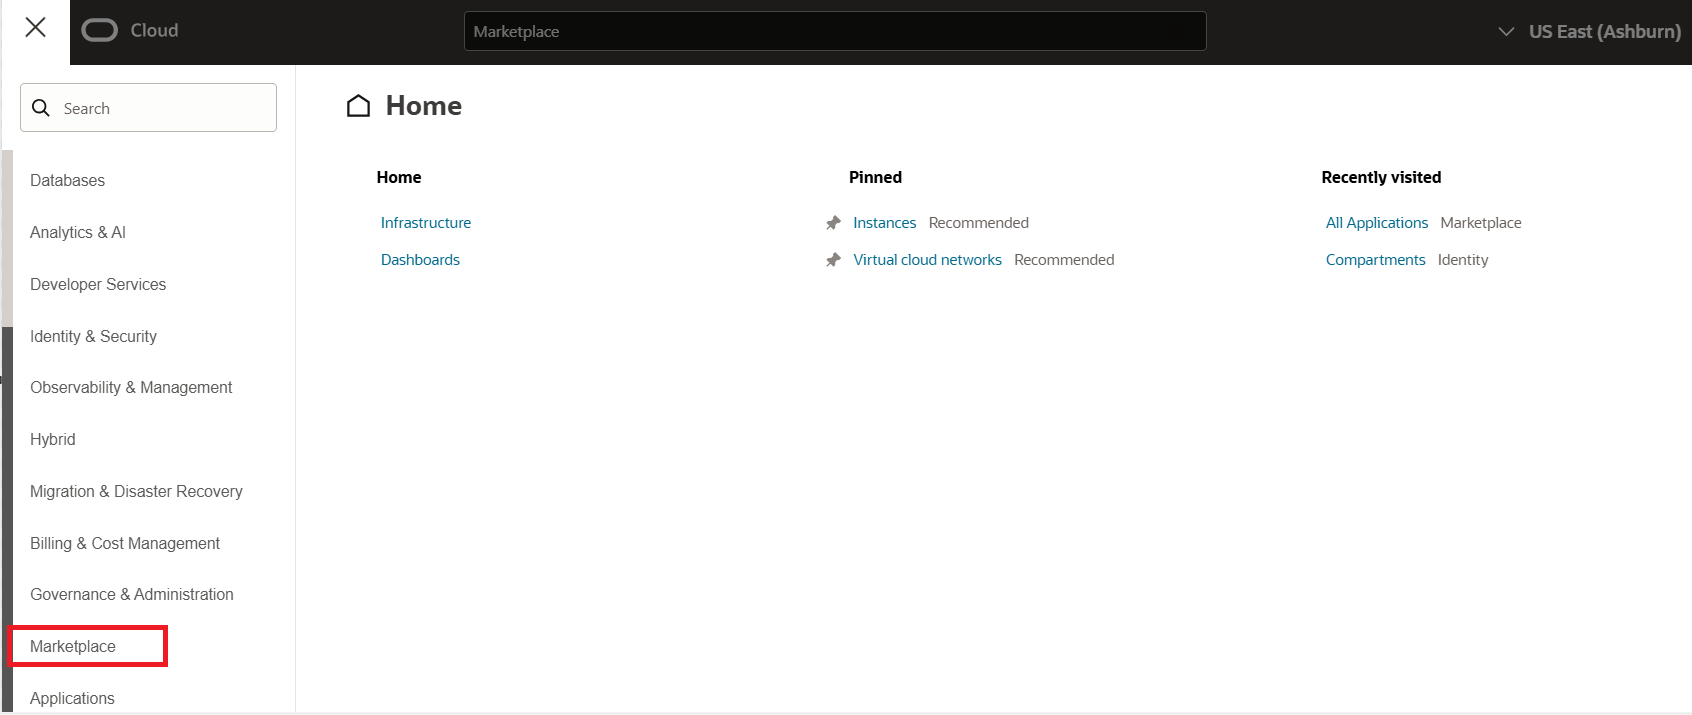Open the Hybrid category
This screenshot has width=1692, height=715.
53,439
